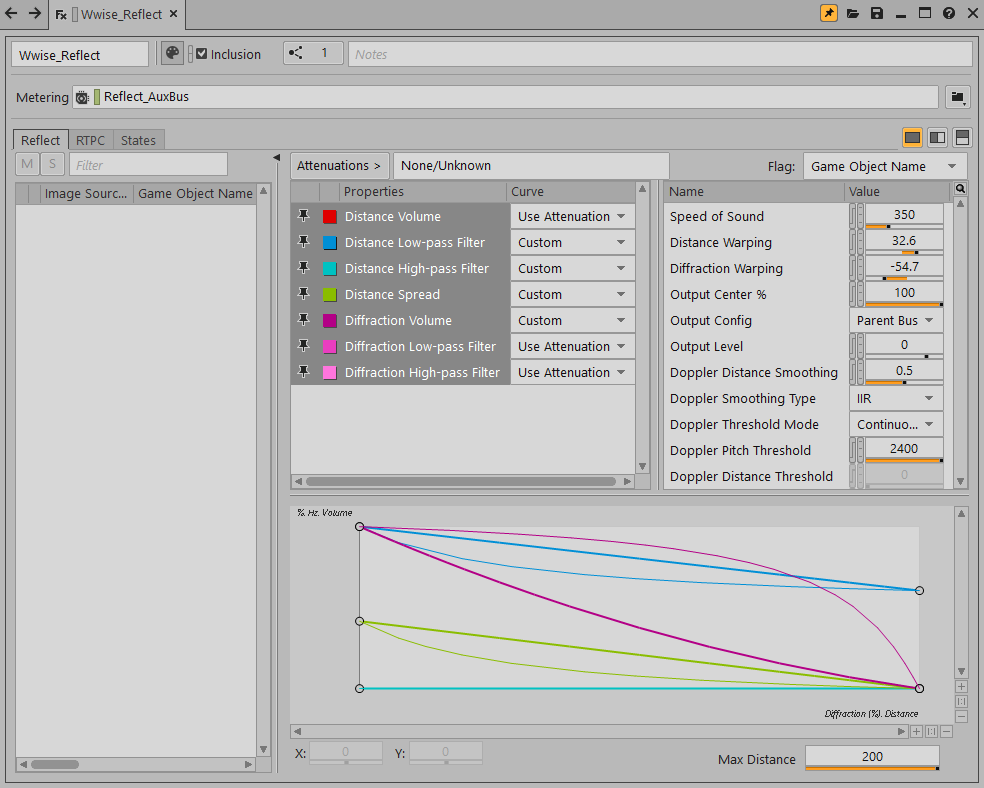The image size is (984, 788).
Task: Toggle the Mute M button
Action: 27,165
